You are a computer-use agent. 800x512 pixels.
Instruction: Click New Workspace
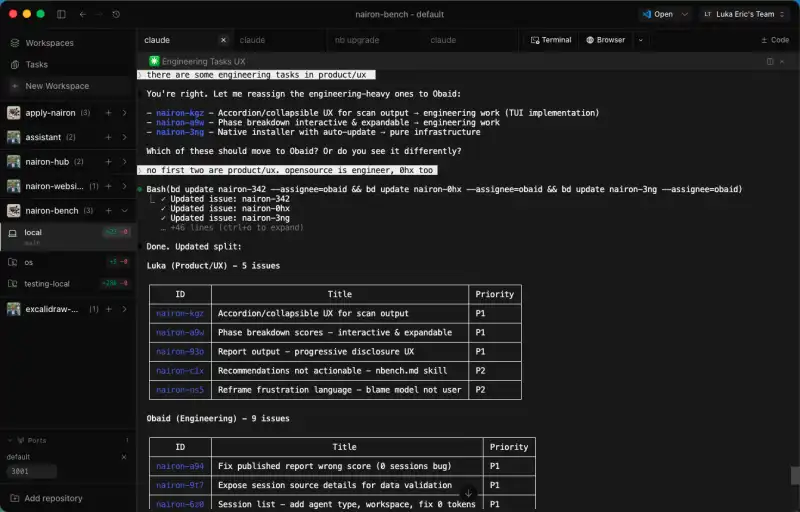click(67, 86)
